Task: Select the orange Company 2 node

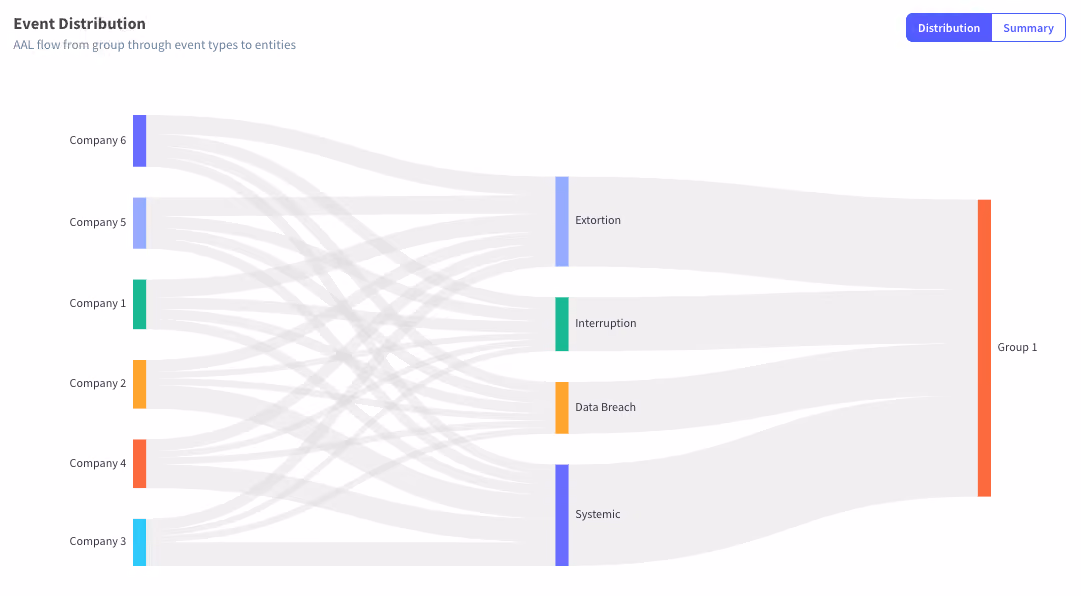Action: point(139,384)
